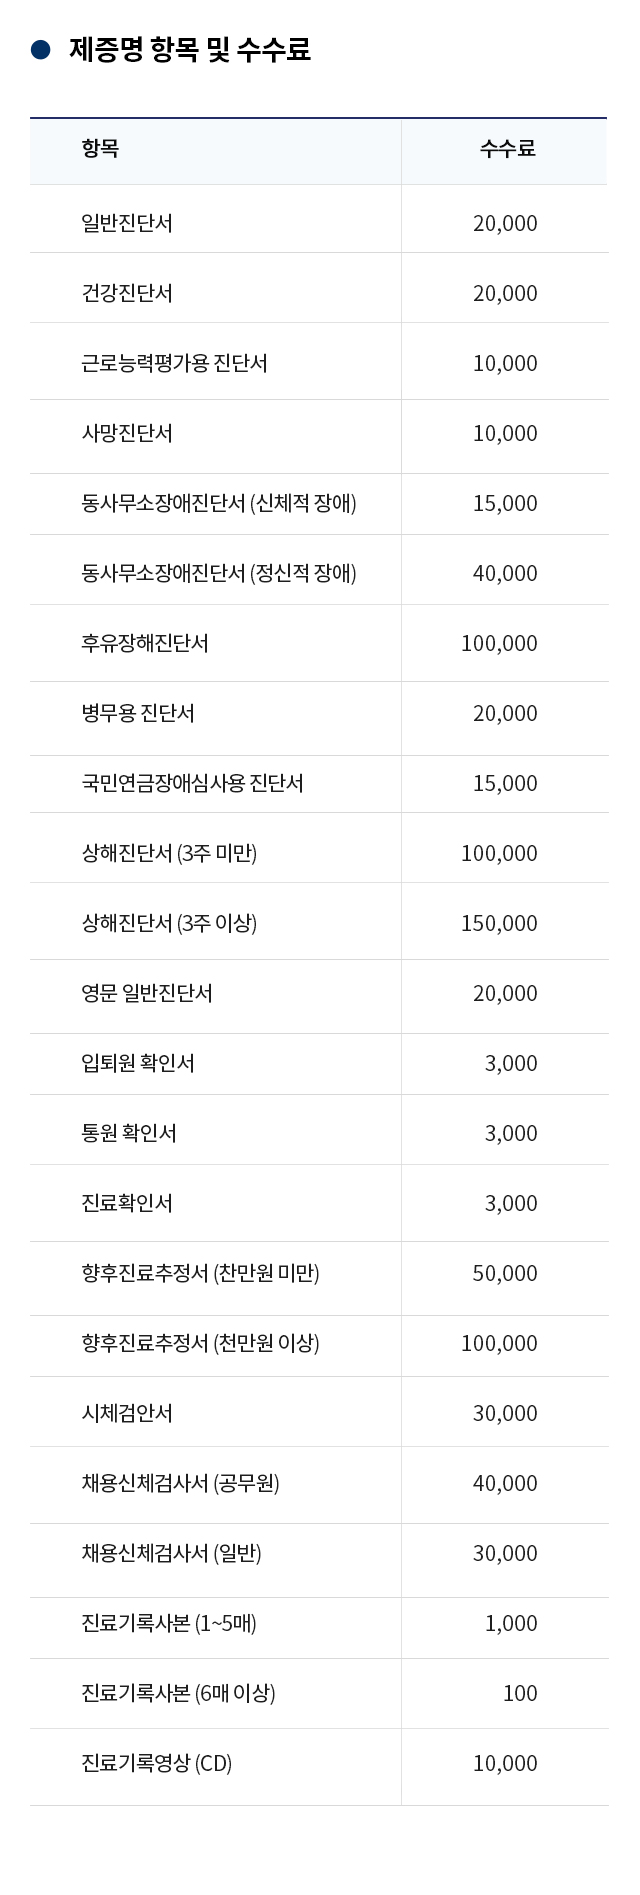Select the 항목 column header
Screen dimensions: 640x1895
click(x=100, y=149)
